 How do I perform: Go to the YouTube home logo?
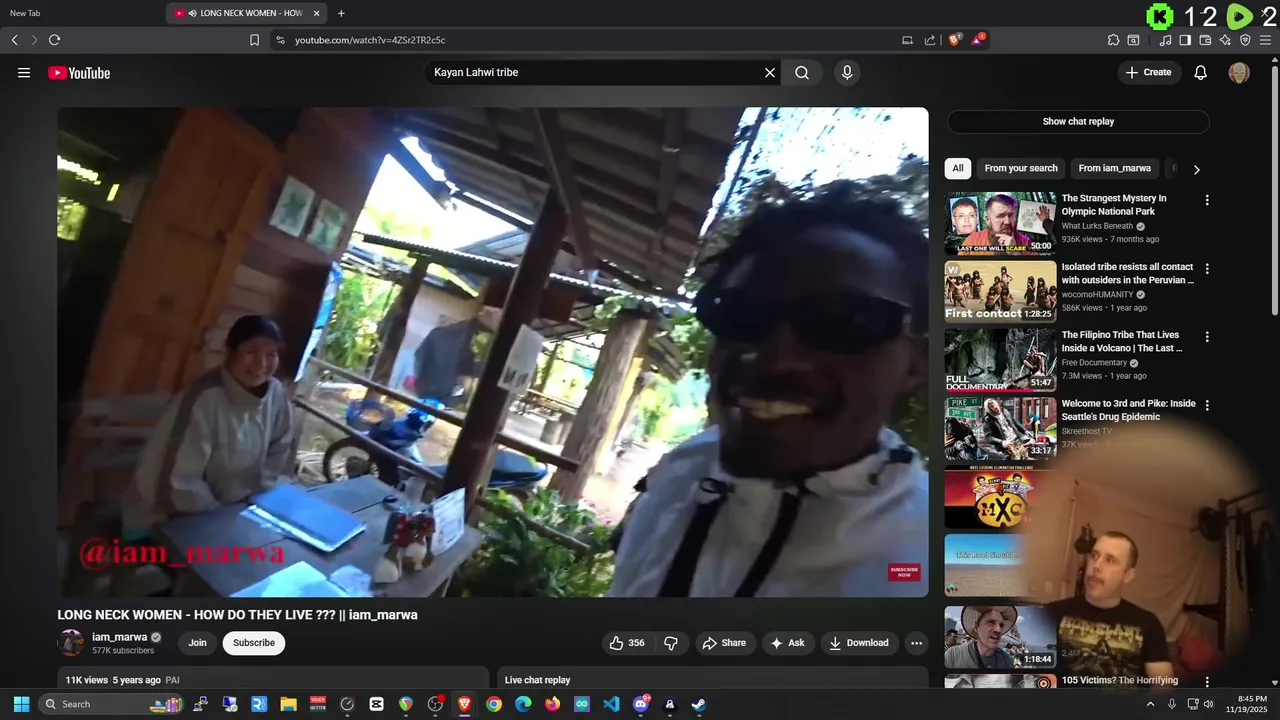79,72
